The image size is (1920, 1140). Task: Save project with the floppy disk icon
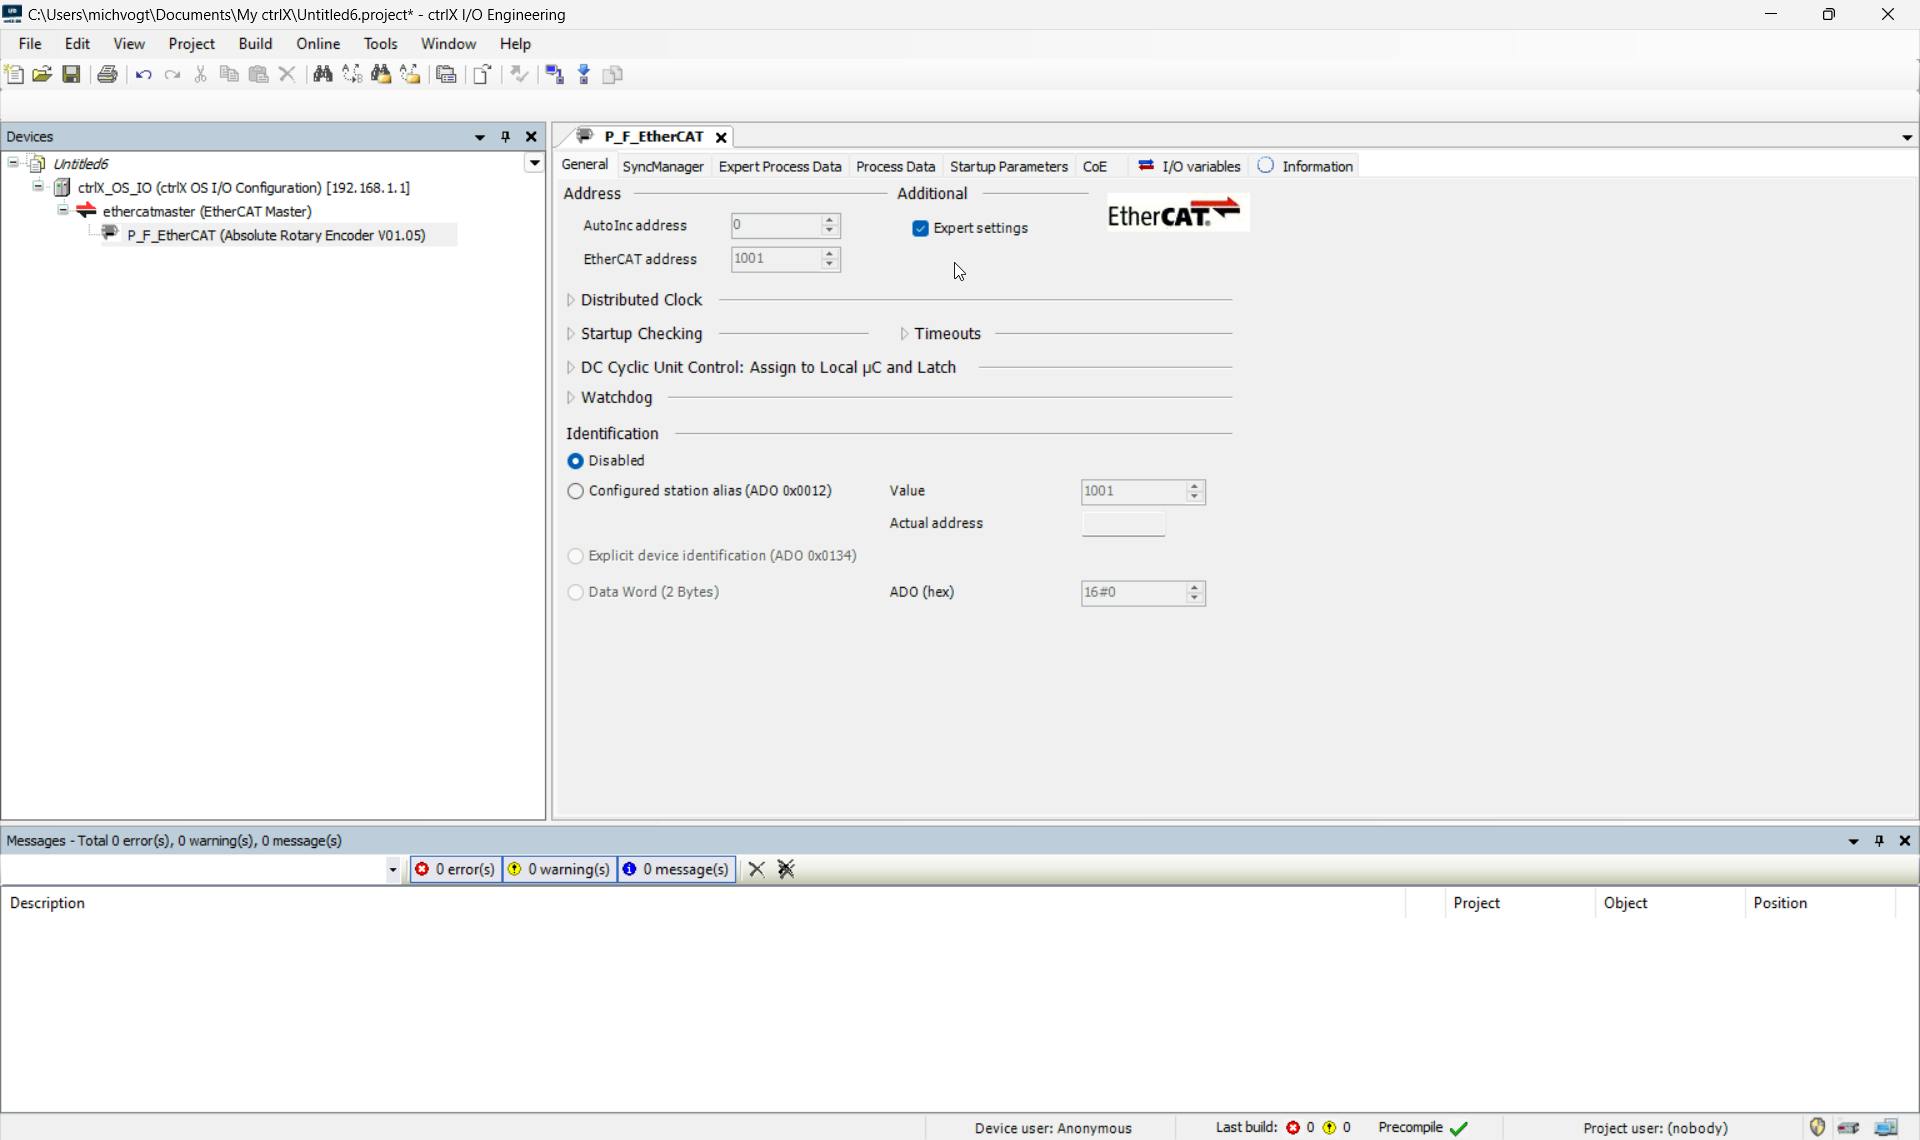(71, 75)
